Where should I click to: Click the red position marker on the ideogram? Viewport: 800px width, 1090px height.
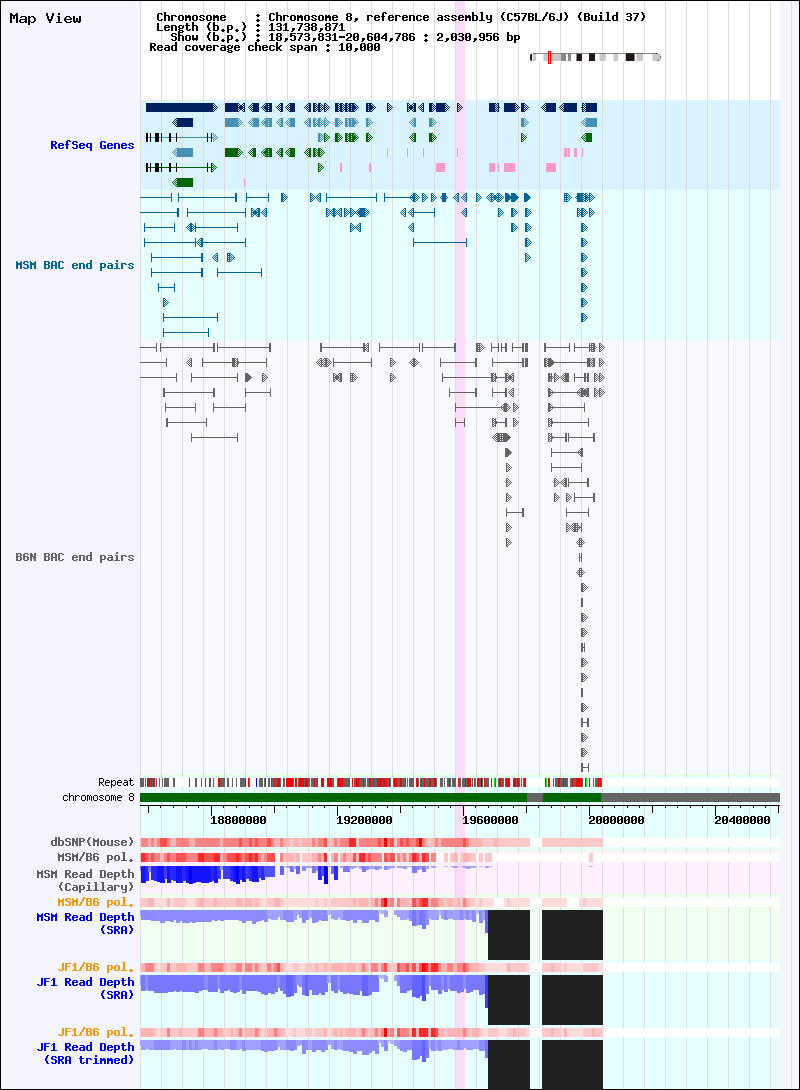(x=549, y=57)
